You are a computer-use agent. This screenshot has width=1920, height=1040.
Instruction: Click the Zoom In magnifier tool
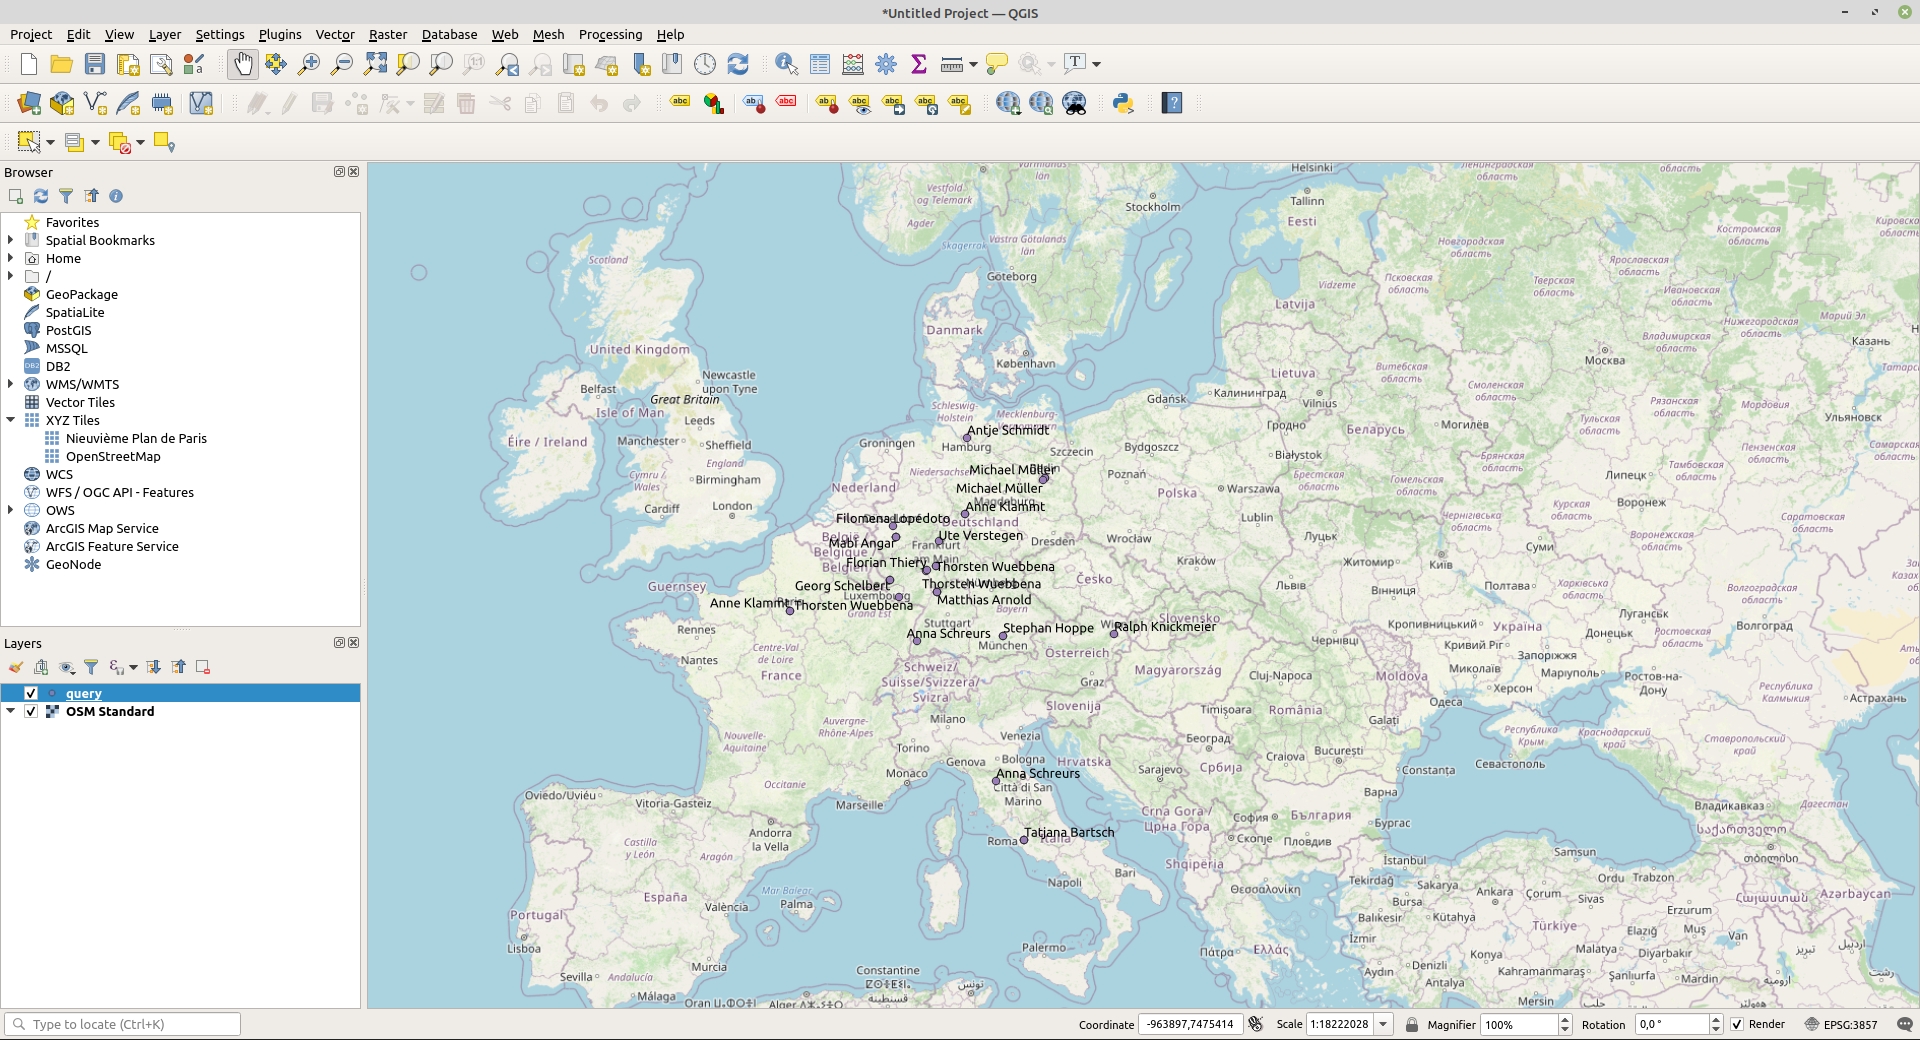(x=309, y=65)
